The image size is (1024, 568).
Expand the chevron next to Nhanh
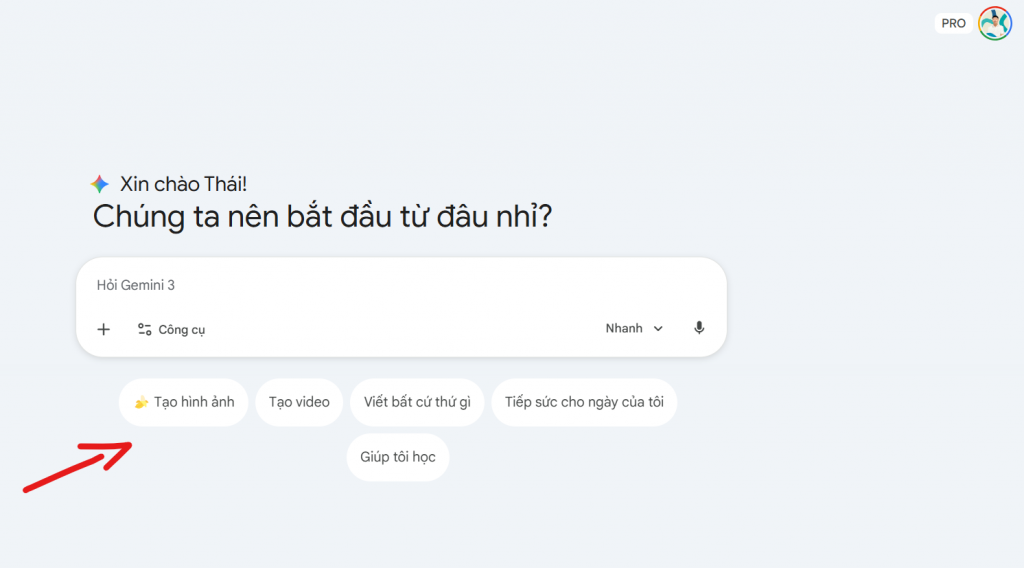658,329
